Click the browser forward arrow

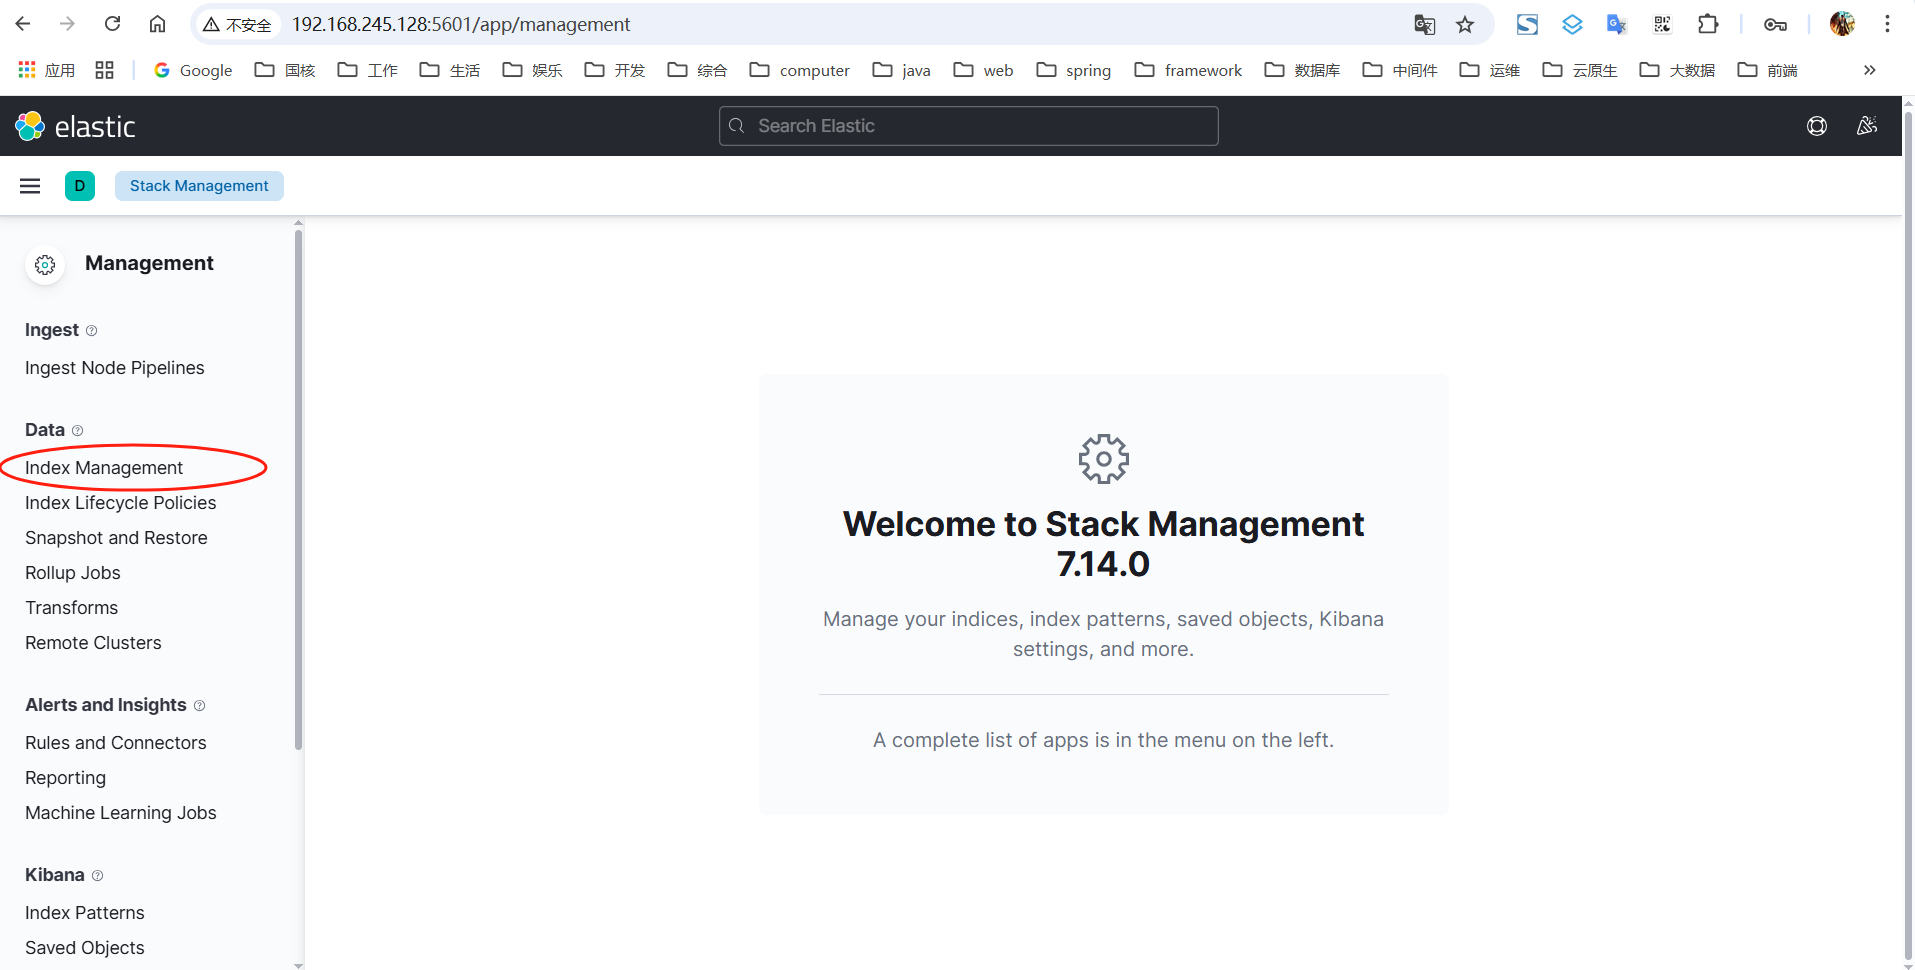67,24
